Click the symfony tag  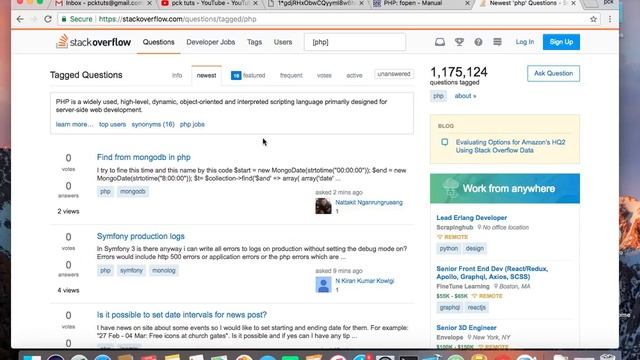click(131, 270)
